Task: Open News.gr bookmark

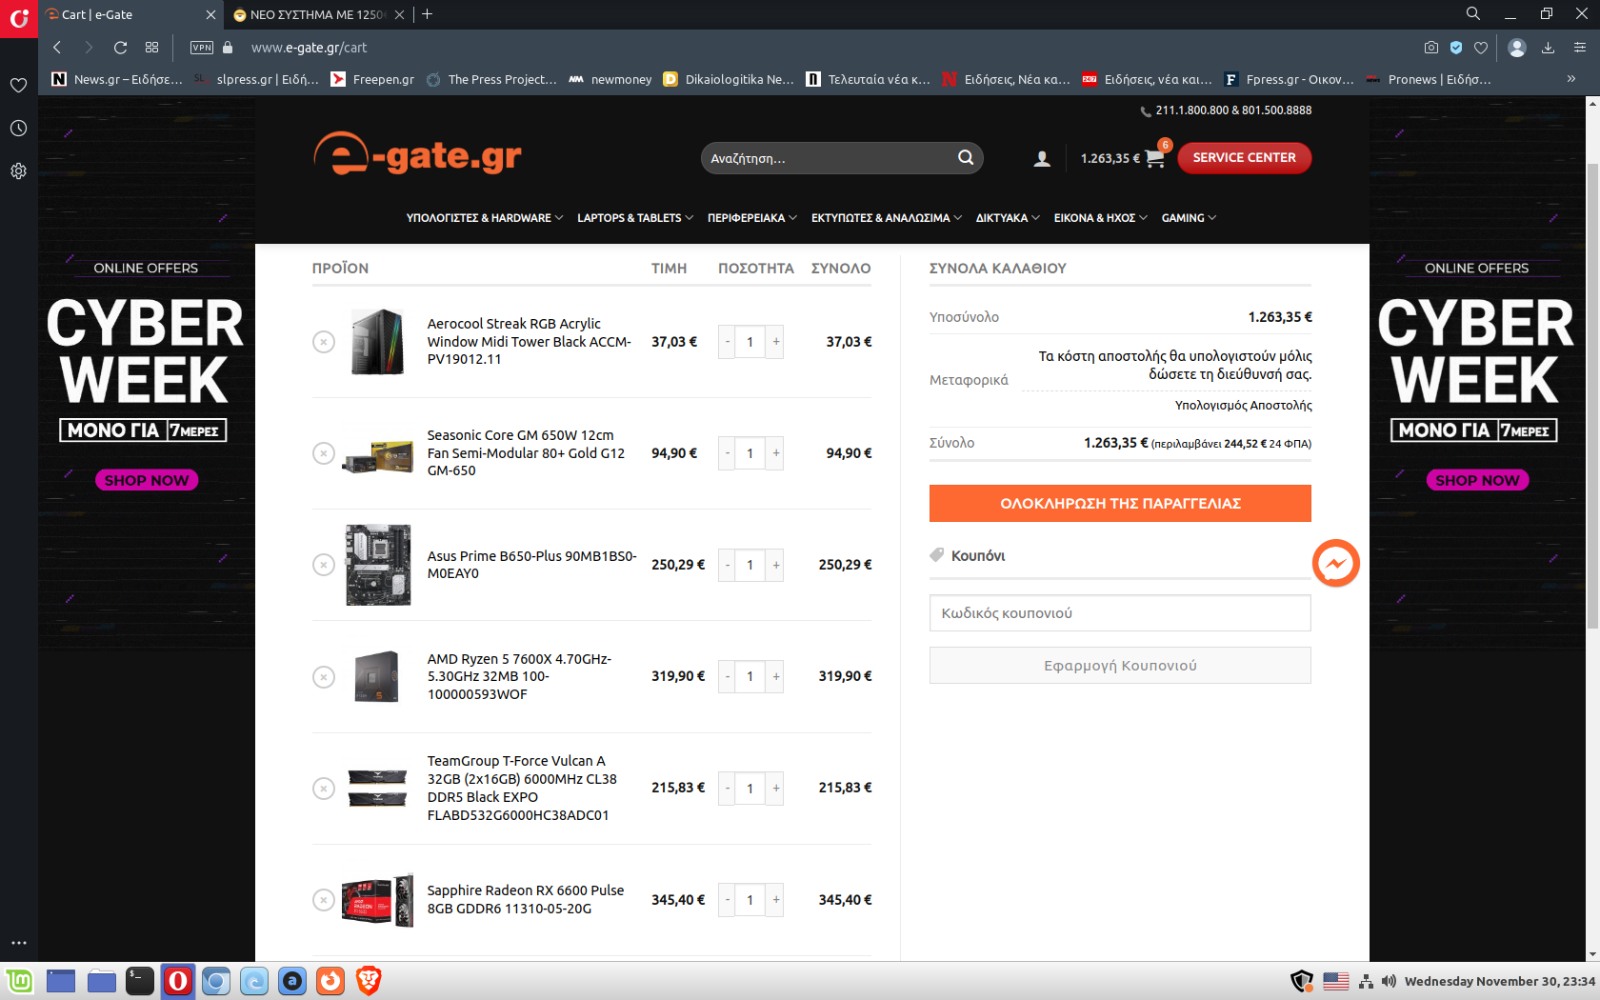Action: click(x=117, y=79)
